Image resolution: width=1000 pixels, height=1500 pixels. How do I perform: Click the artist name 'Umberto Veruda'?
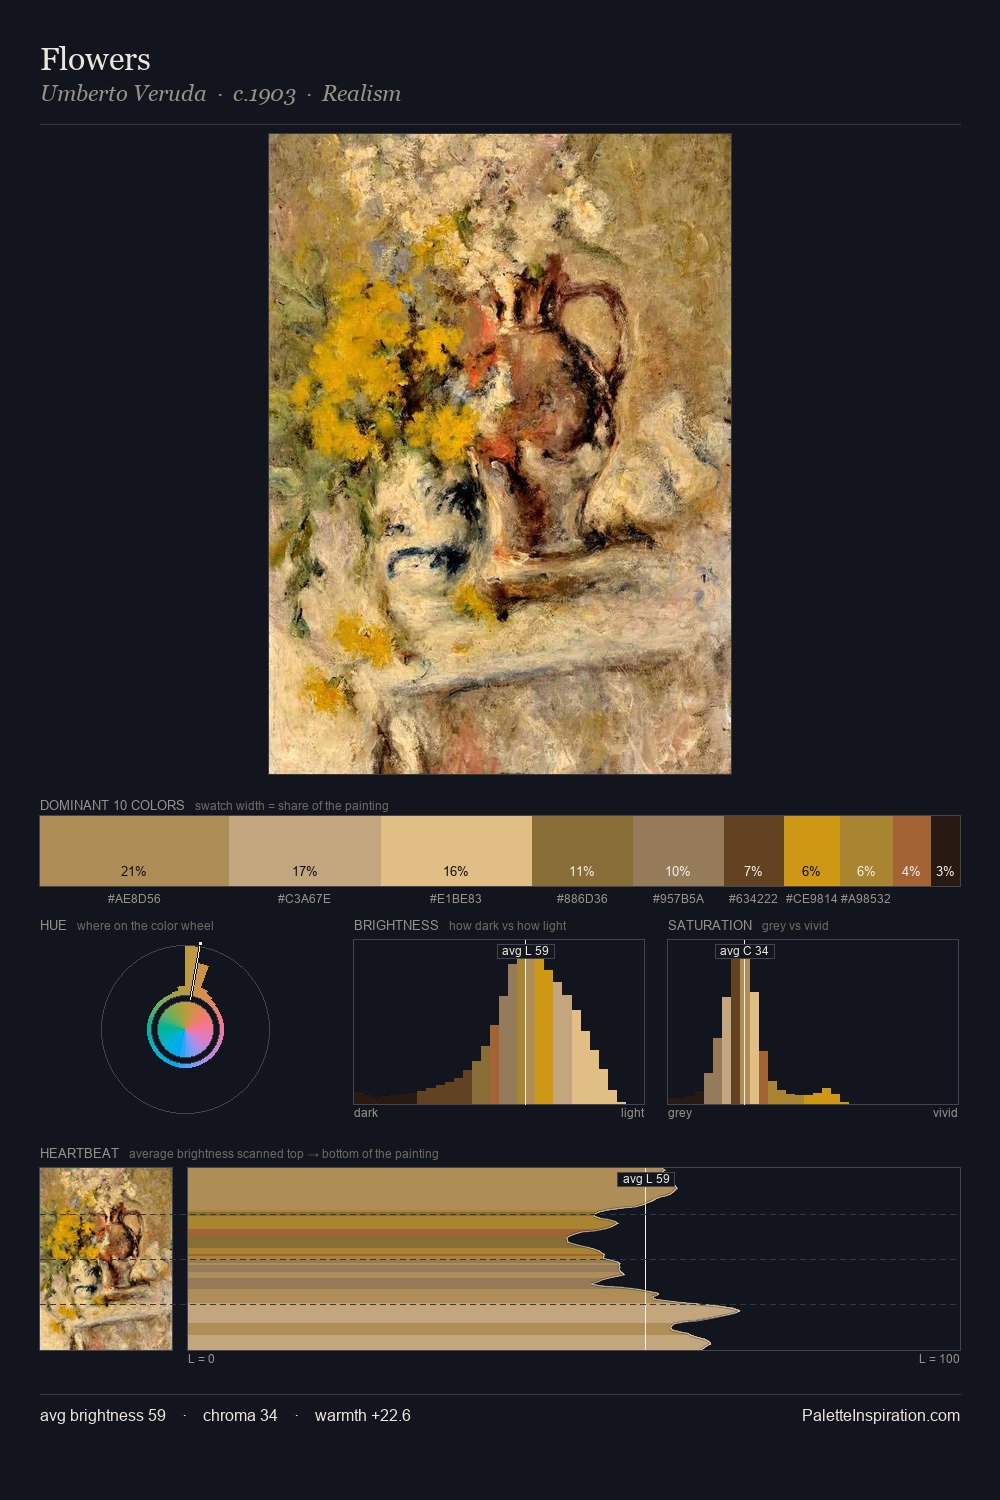pos(123,94)
